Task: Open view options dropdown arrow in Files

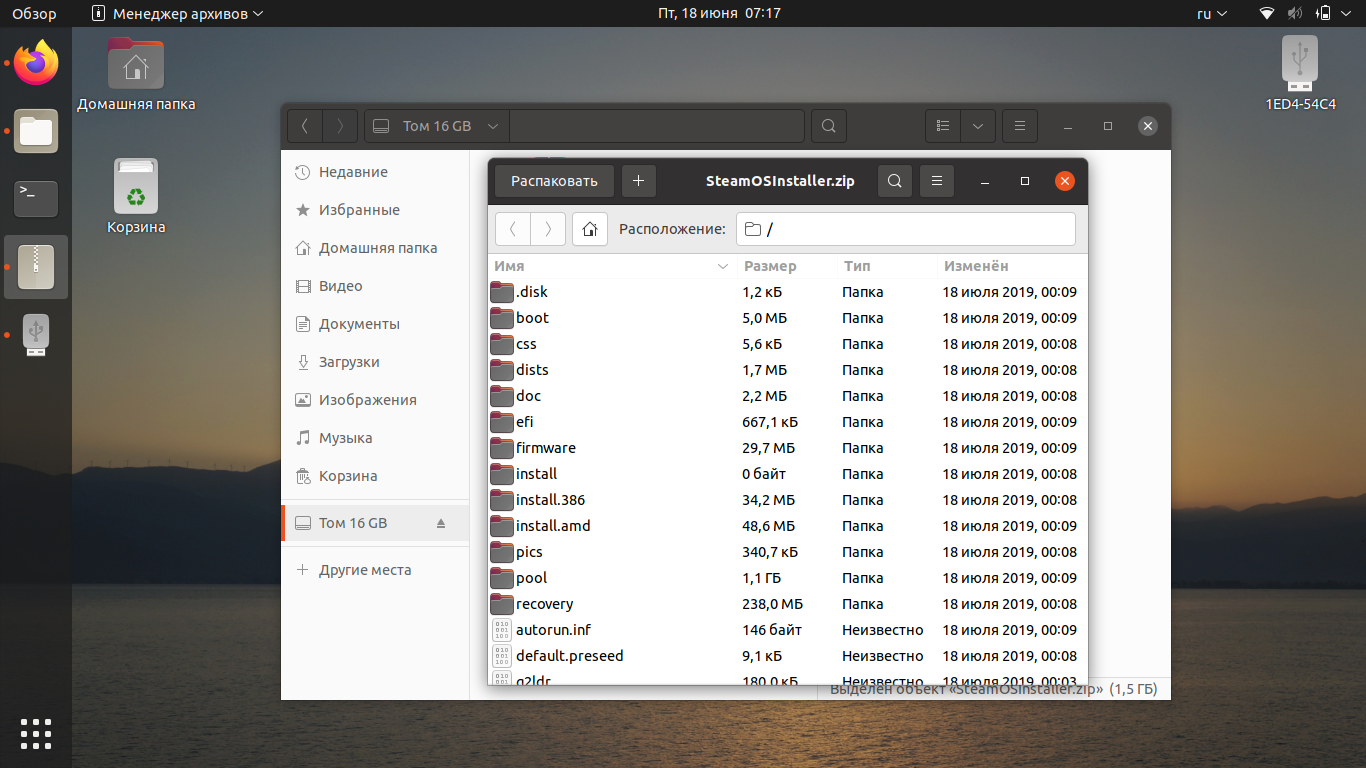Action: pyautogui.click(x=978, y=126)
